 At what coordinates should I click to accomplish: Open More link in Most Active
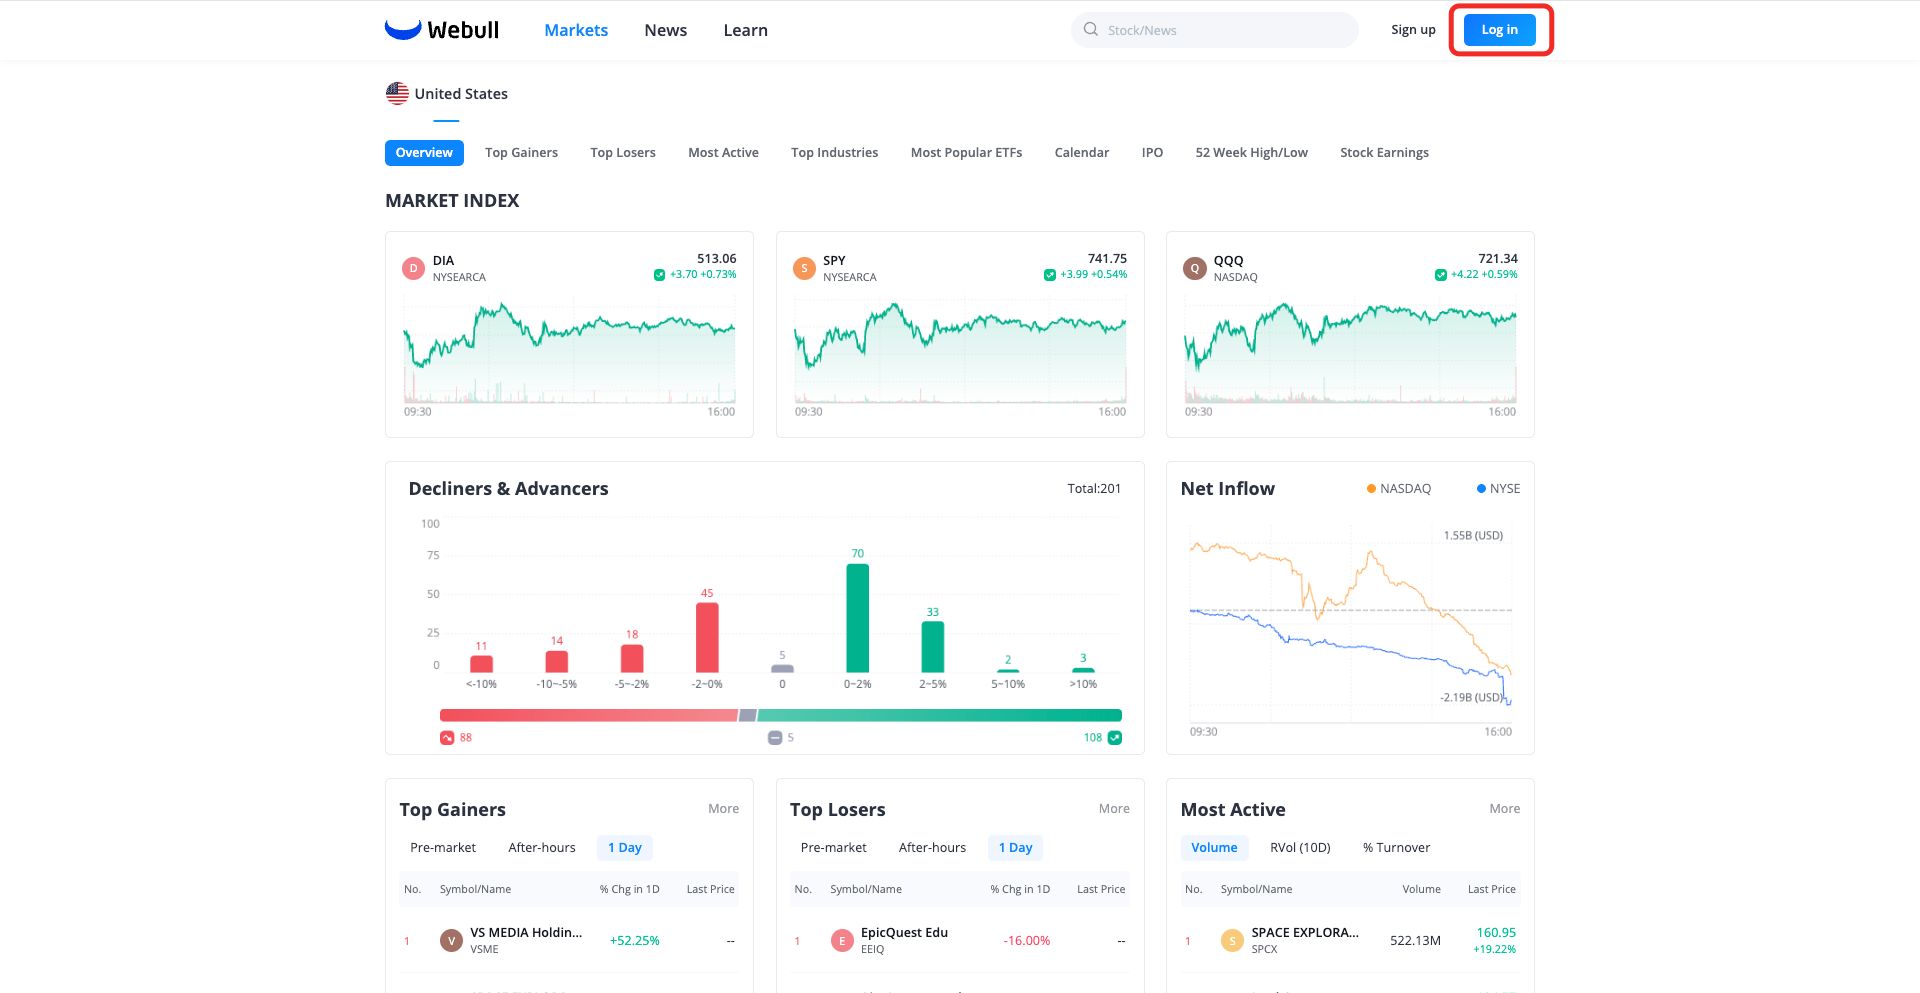(x=1505, y=809)
